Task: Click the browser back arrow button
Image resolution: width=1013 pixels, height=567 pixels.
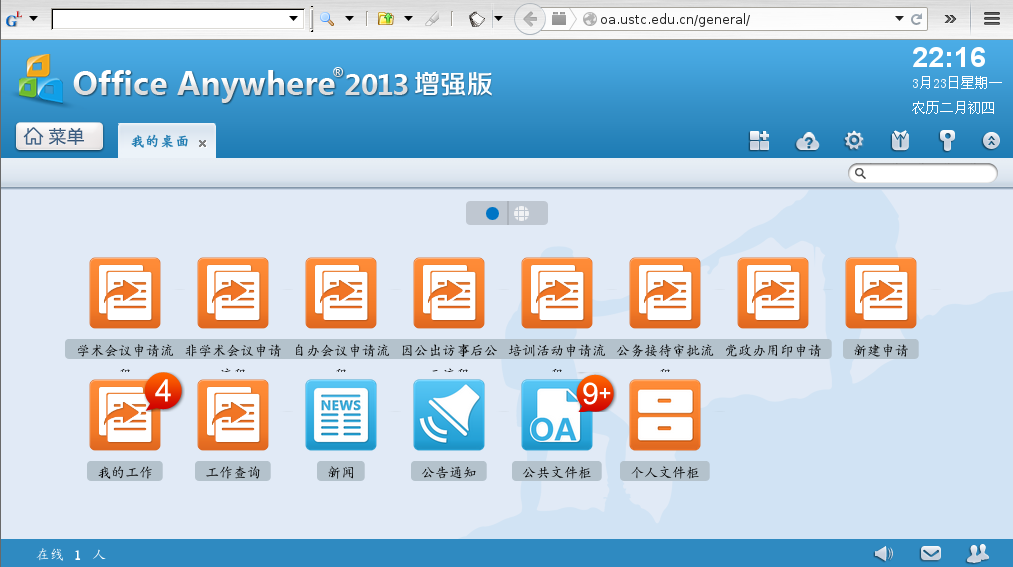Action: coord(530,19)
